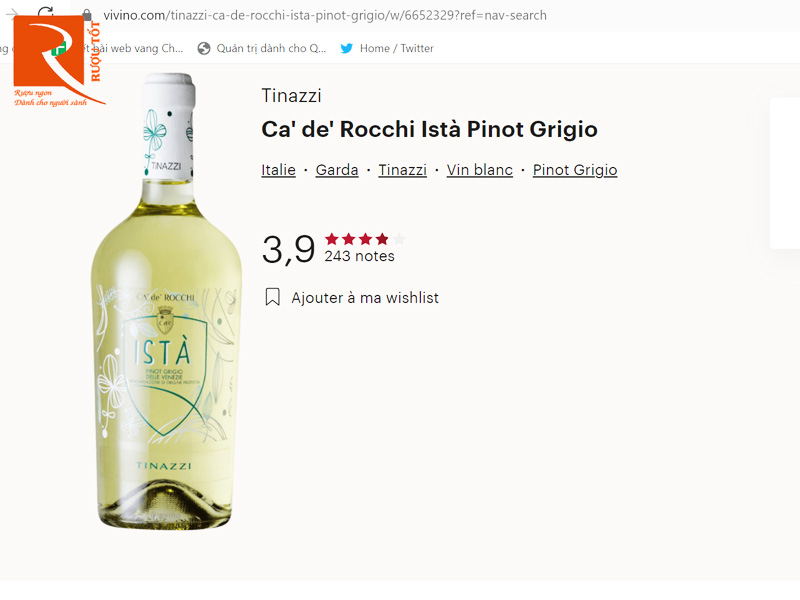
Task: Click the Twitter bird icon on bookmarks bar
Action: [346, 47]
